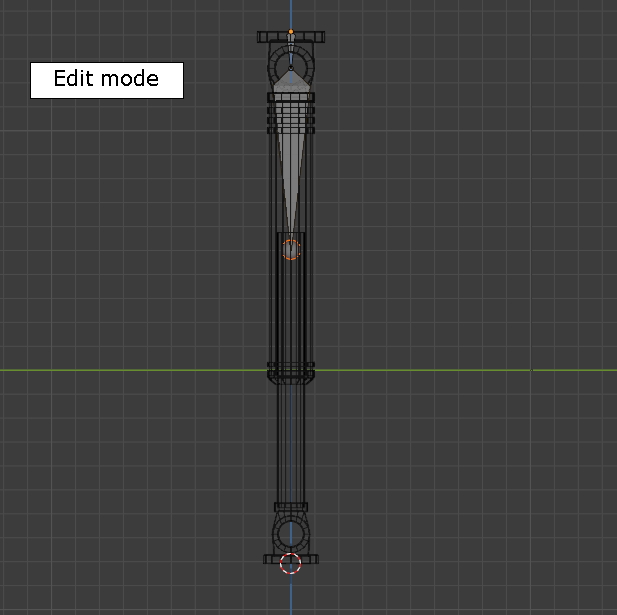The height and width of the screenshot is (615, 617).
Task: Click the orange dashed circle on the mesh
Action: pos(291,249)
